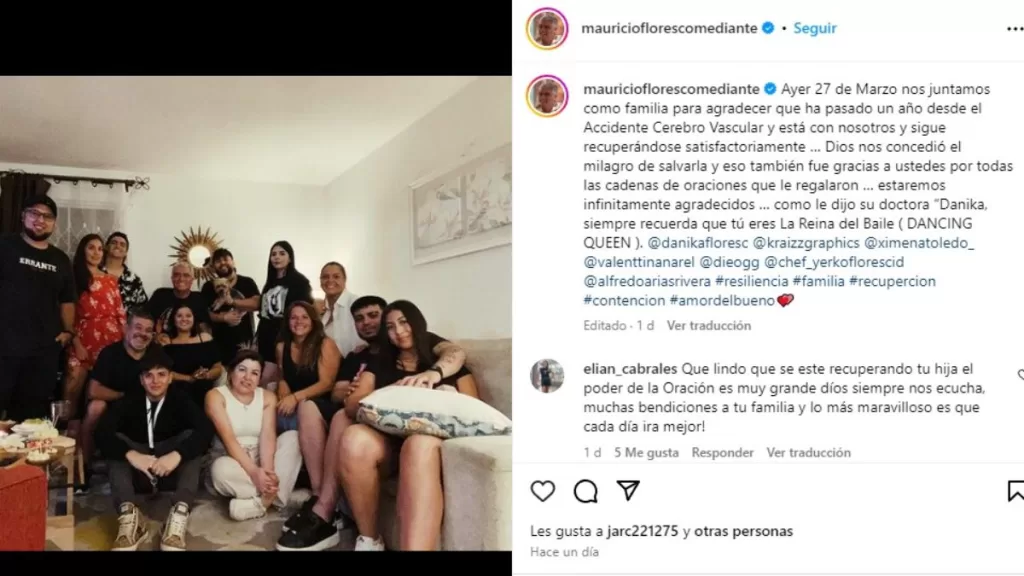View 5 Me gusta on comment
Image resolution: width=1024 pixels, height=576 pixels.
tap(646, 453)
